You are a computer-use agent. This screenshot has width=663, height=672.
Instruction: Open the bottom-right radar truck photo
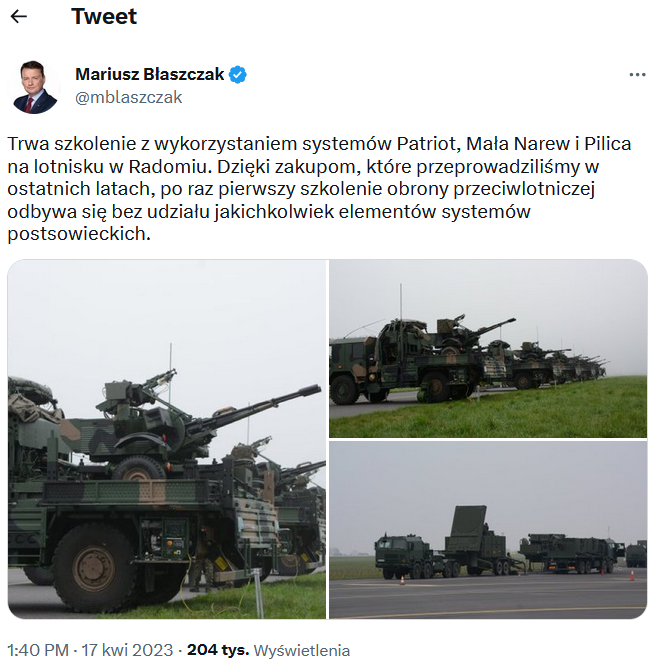pyautogui.click(x=488, y=530)
